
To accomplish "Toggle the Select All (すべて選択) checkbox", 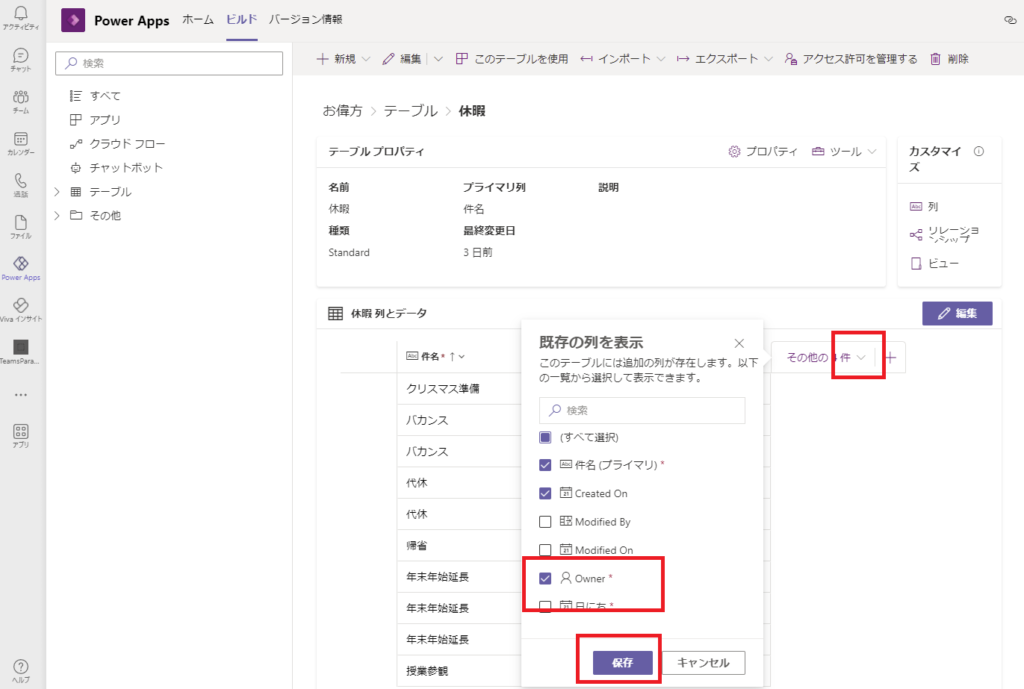I will point(545,437).
